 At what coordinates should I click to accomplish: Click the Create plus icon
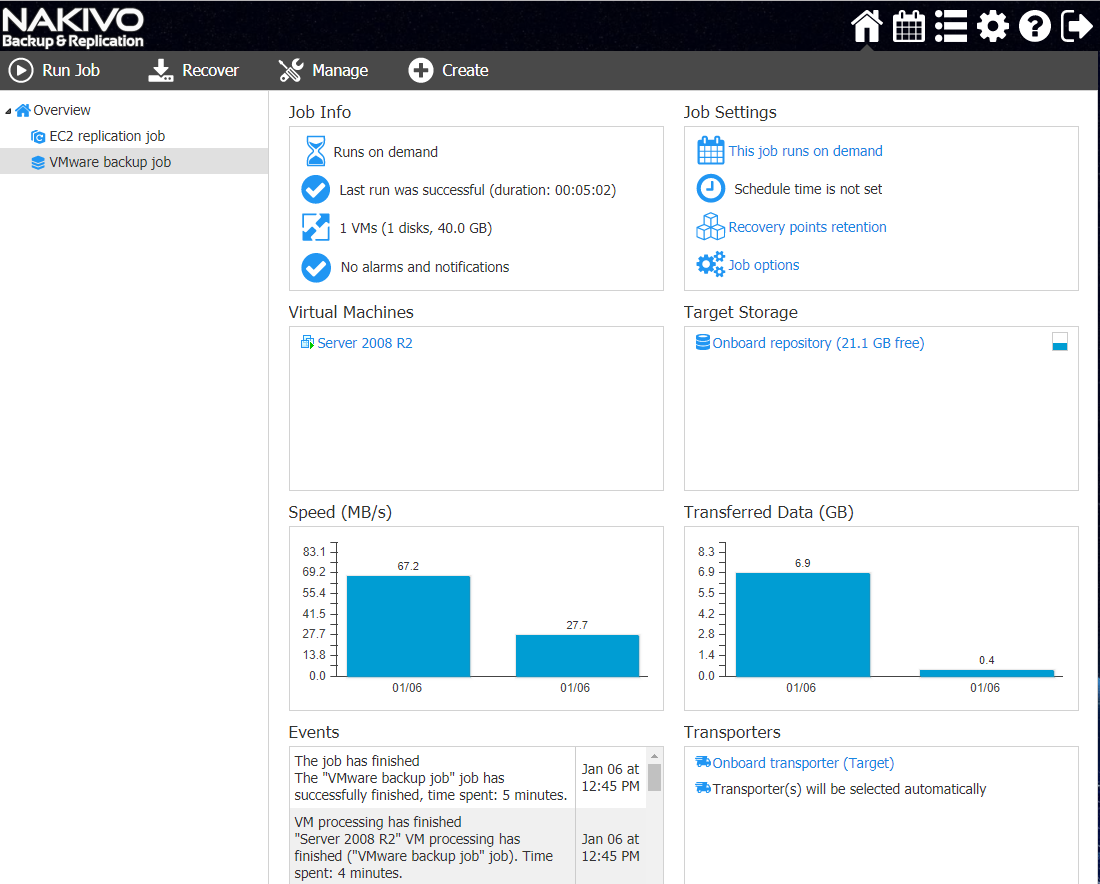coord(421,70)
